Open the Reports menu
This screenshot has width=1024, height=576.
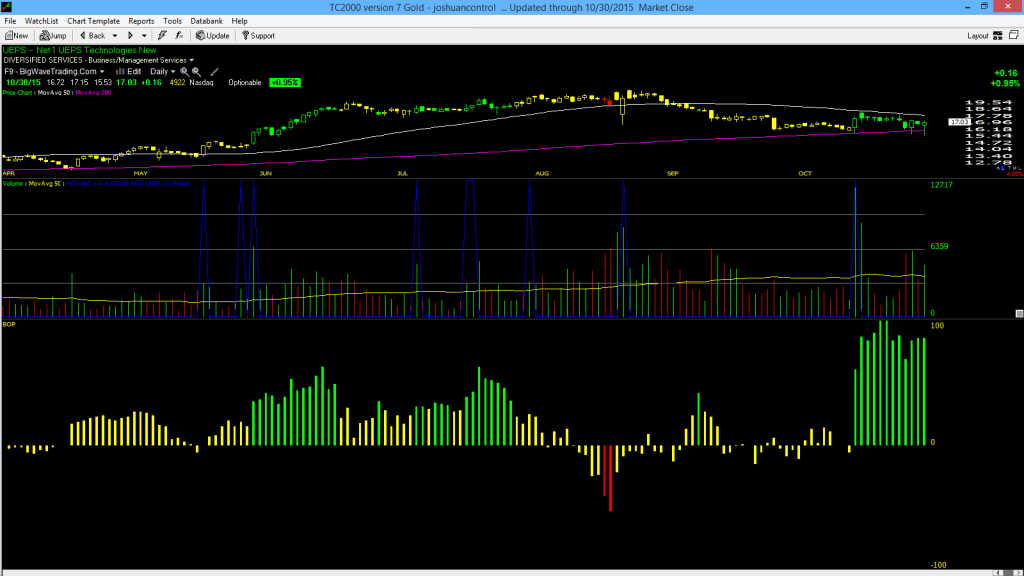point(141,21)
